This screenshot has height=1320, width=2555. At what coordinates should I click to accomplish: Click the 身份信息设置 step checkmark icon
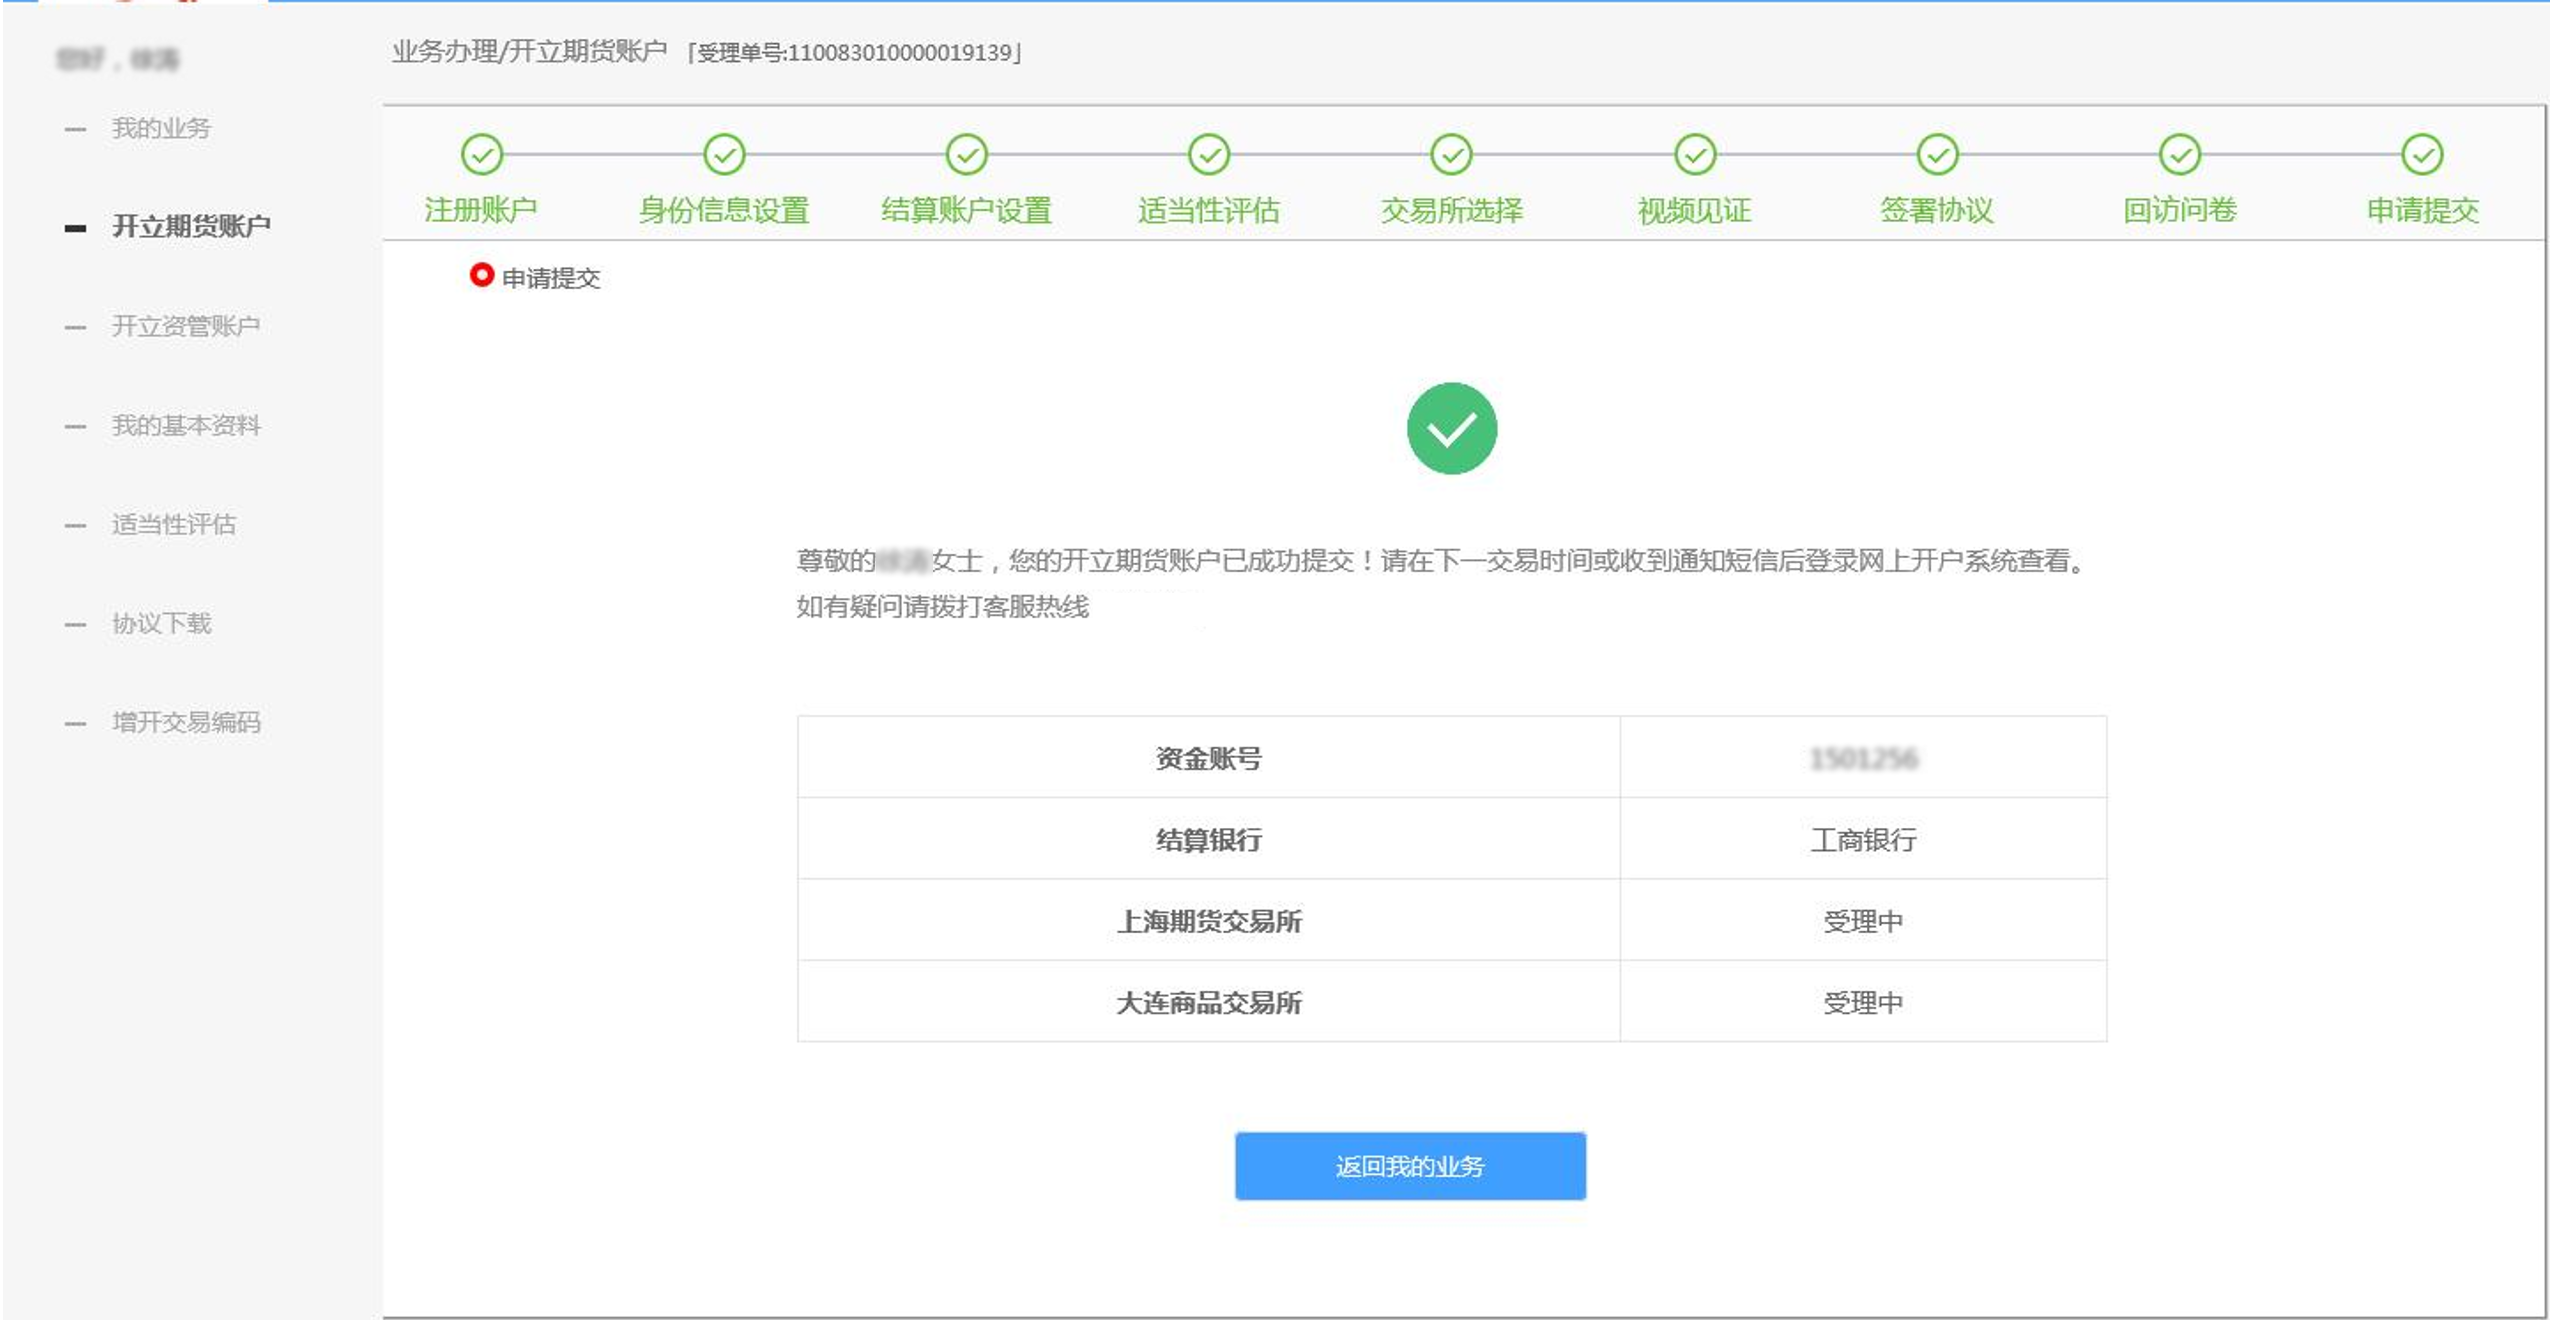tap(724, 155)
